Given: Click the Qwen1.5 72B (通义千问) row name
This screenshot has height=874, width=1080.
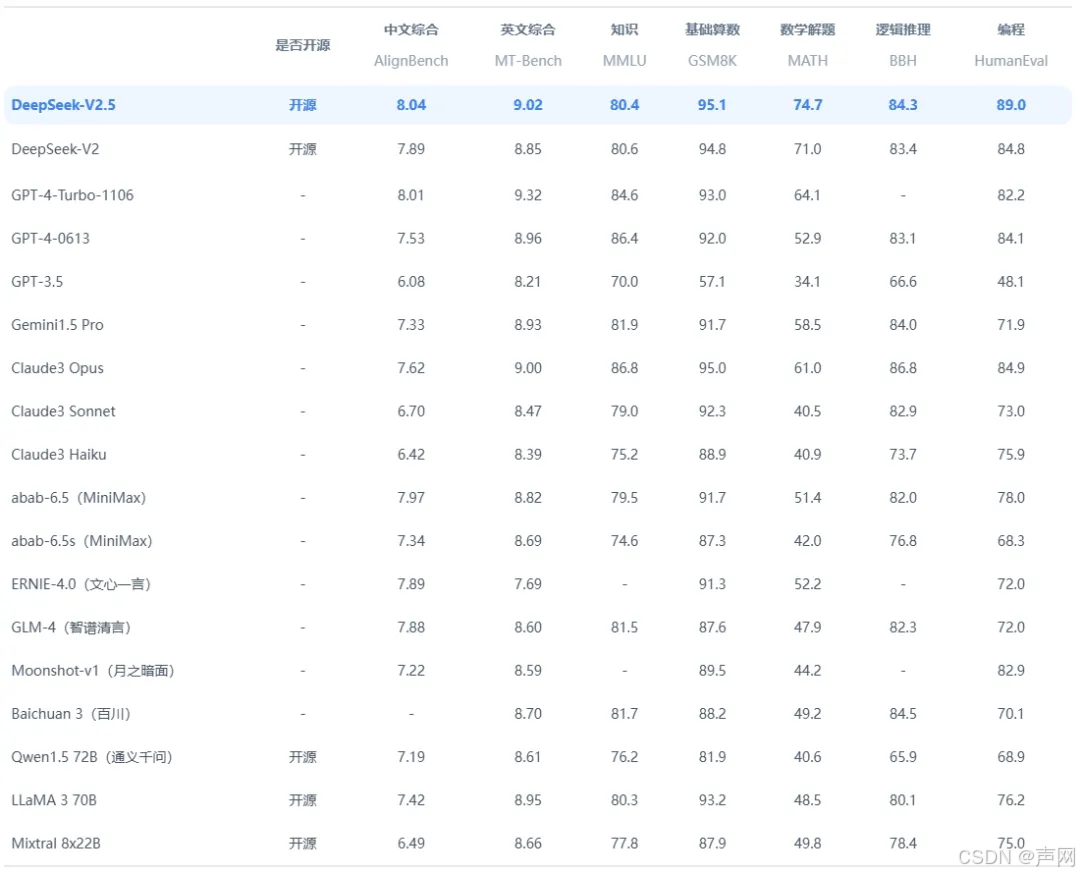Looking at the screenshot, I should coord(92,758).
